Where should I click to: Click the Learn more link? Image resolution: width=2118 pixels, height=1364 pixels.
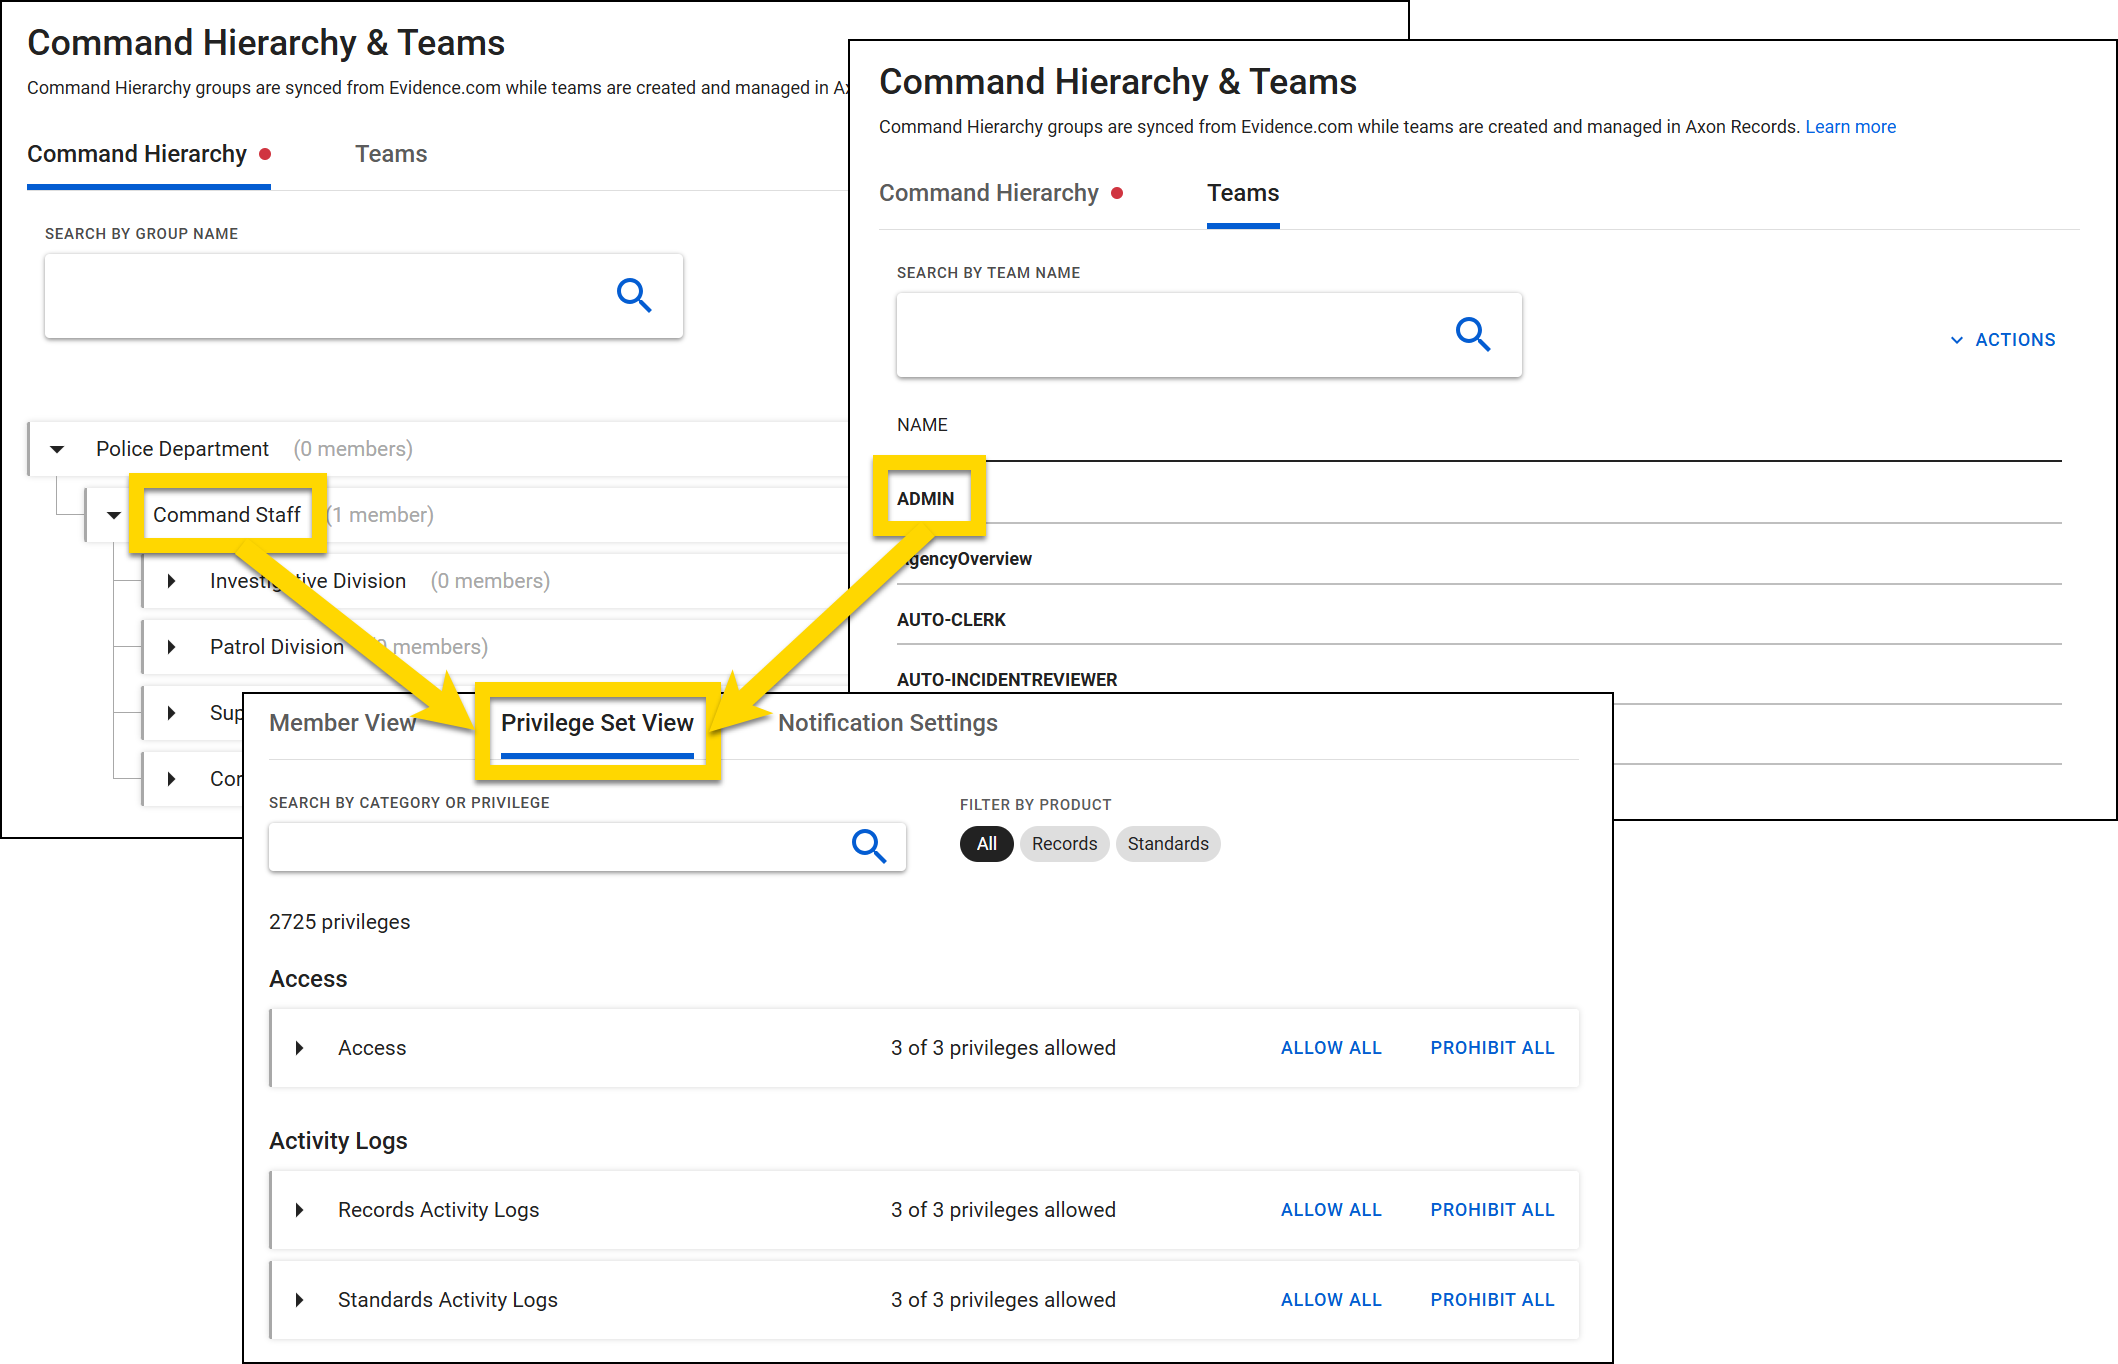coord(1849,126)
